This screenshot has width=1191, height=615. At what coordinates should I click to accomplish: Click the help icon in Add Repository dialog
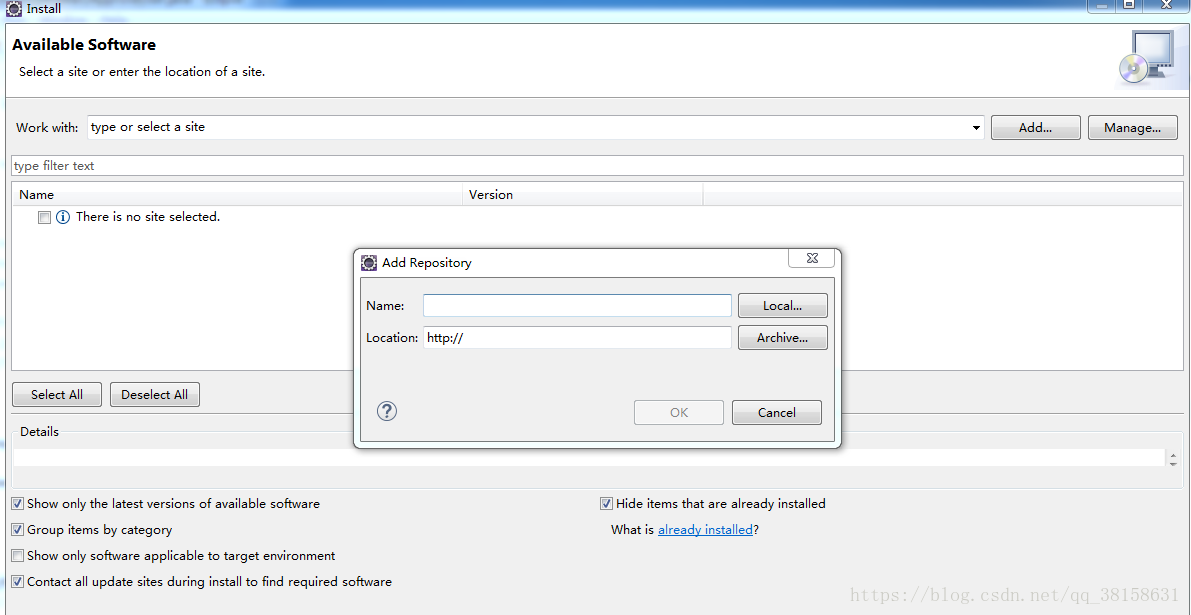click(387, 411)
